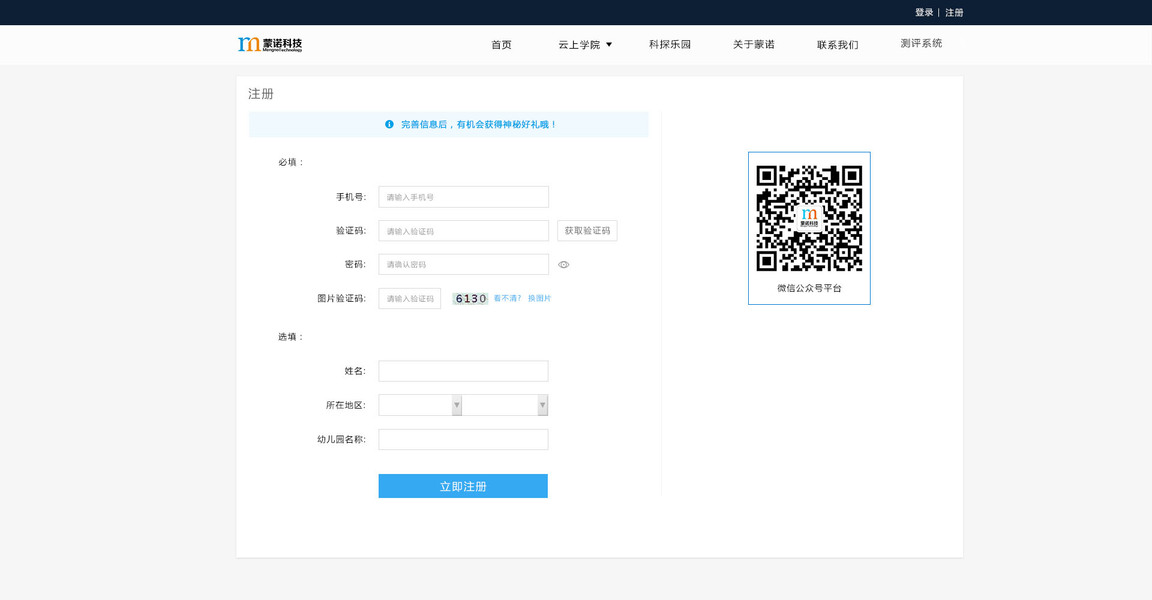Click the info icon in the banner
1152x600 pixels.
click(x=389, y=124)
